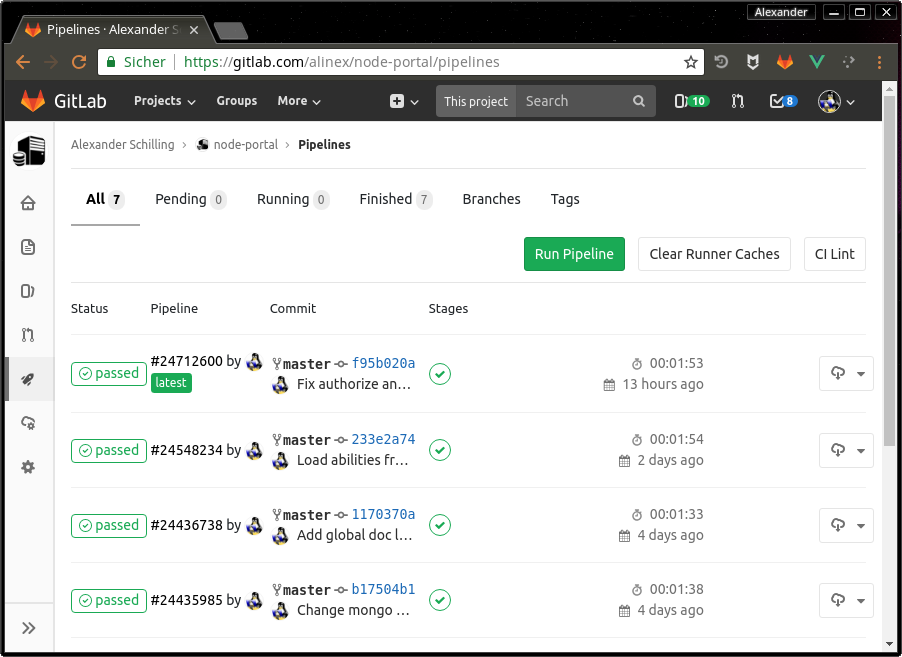
Task: Click the GitLab fox logo
Action: (33, 100)
